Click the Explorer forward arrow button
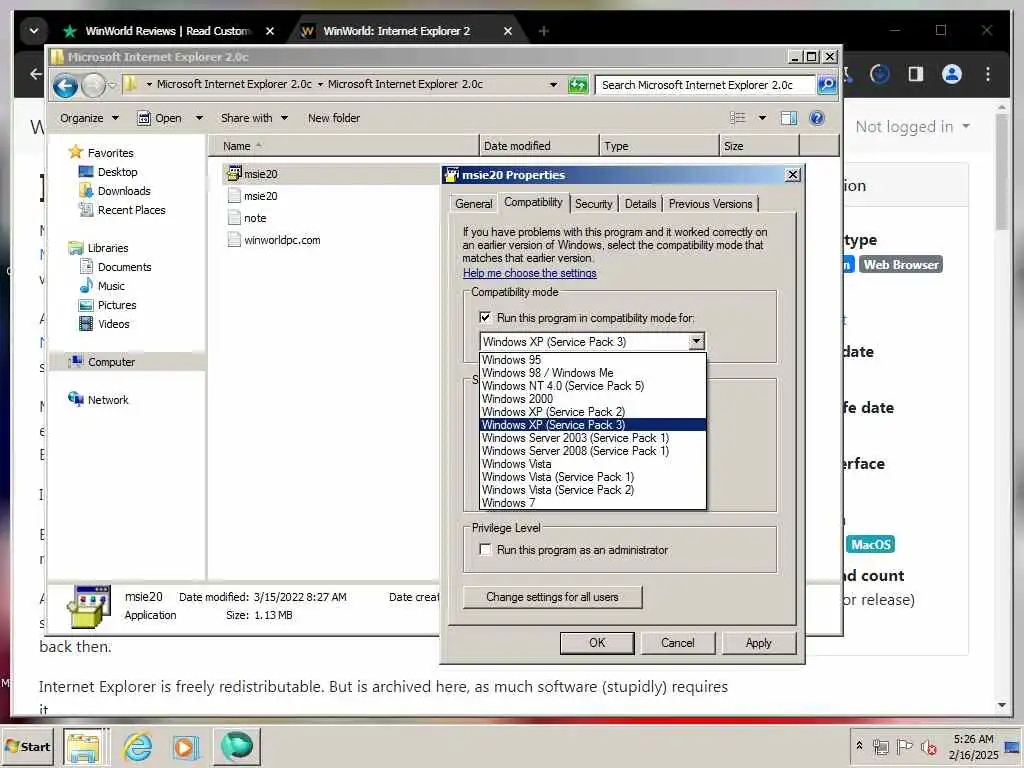The width and height of the screenshot is (1024, 768). 93,86
